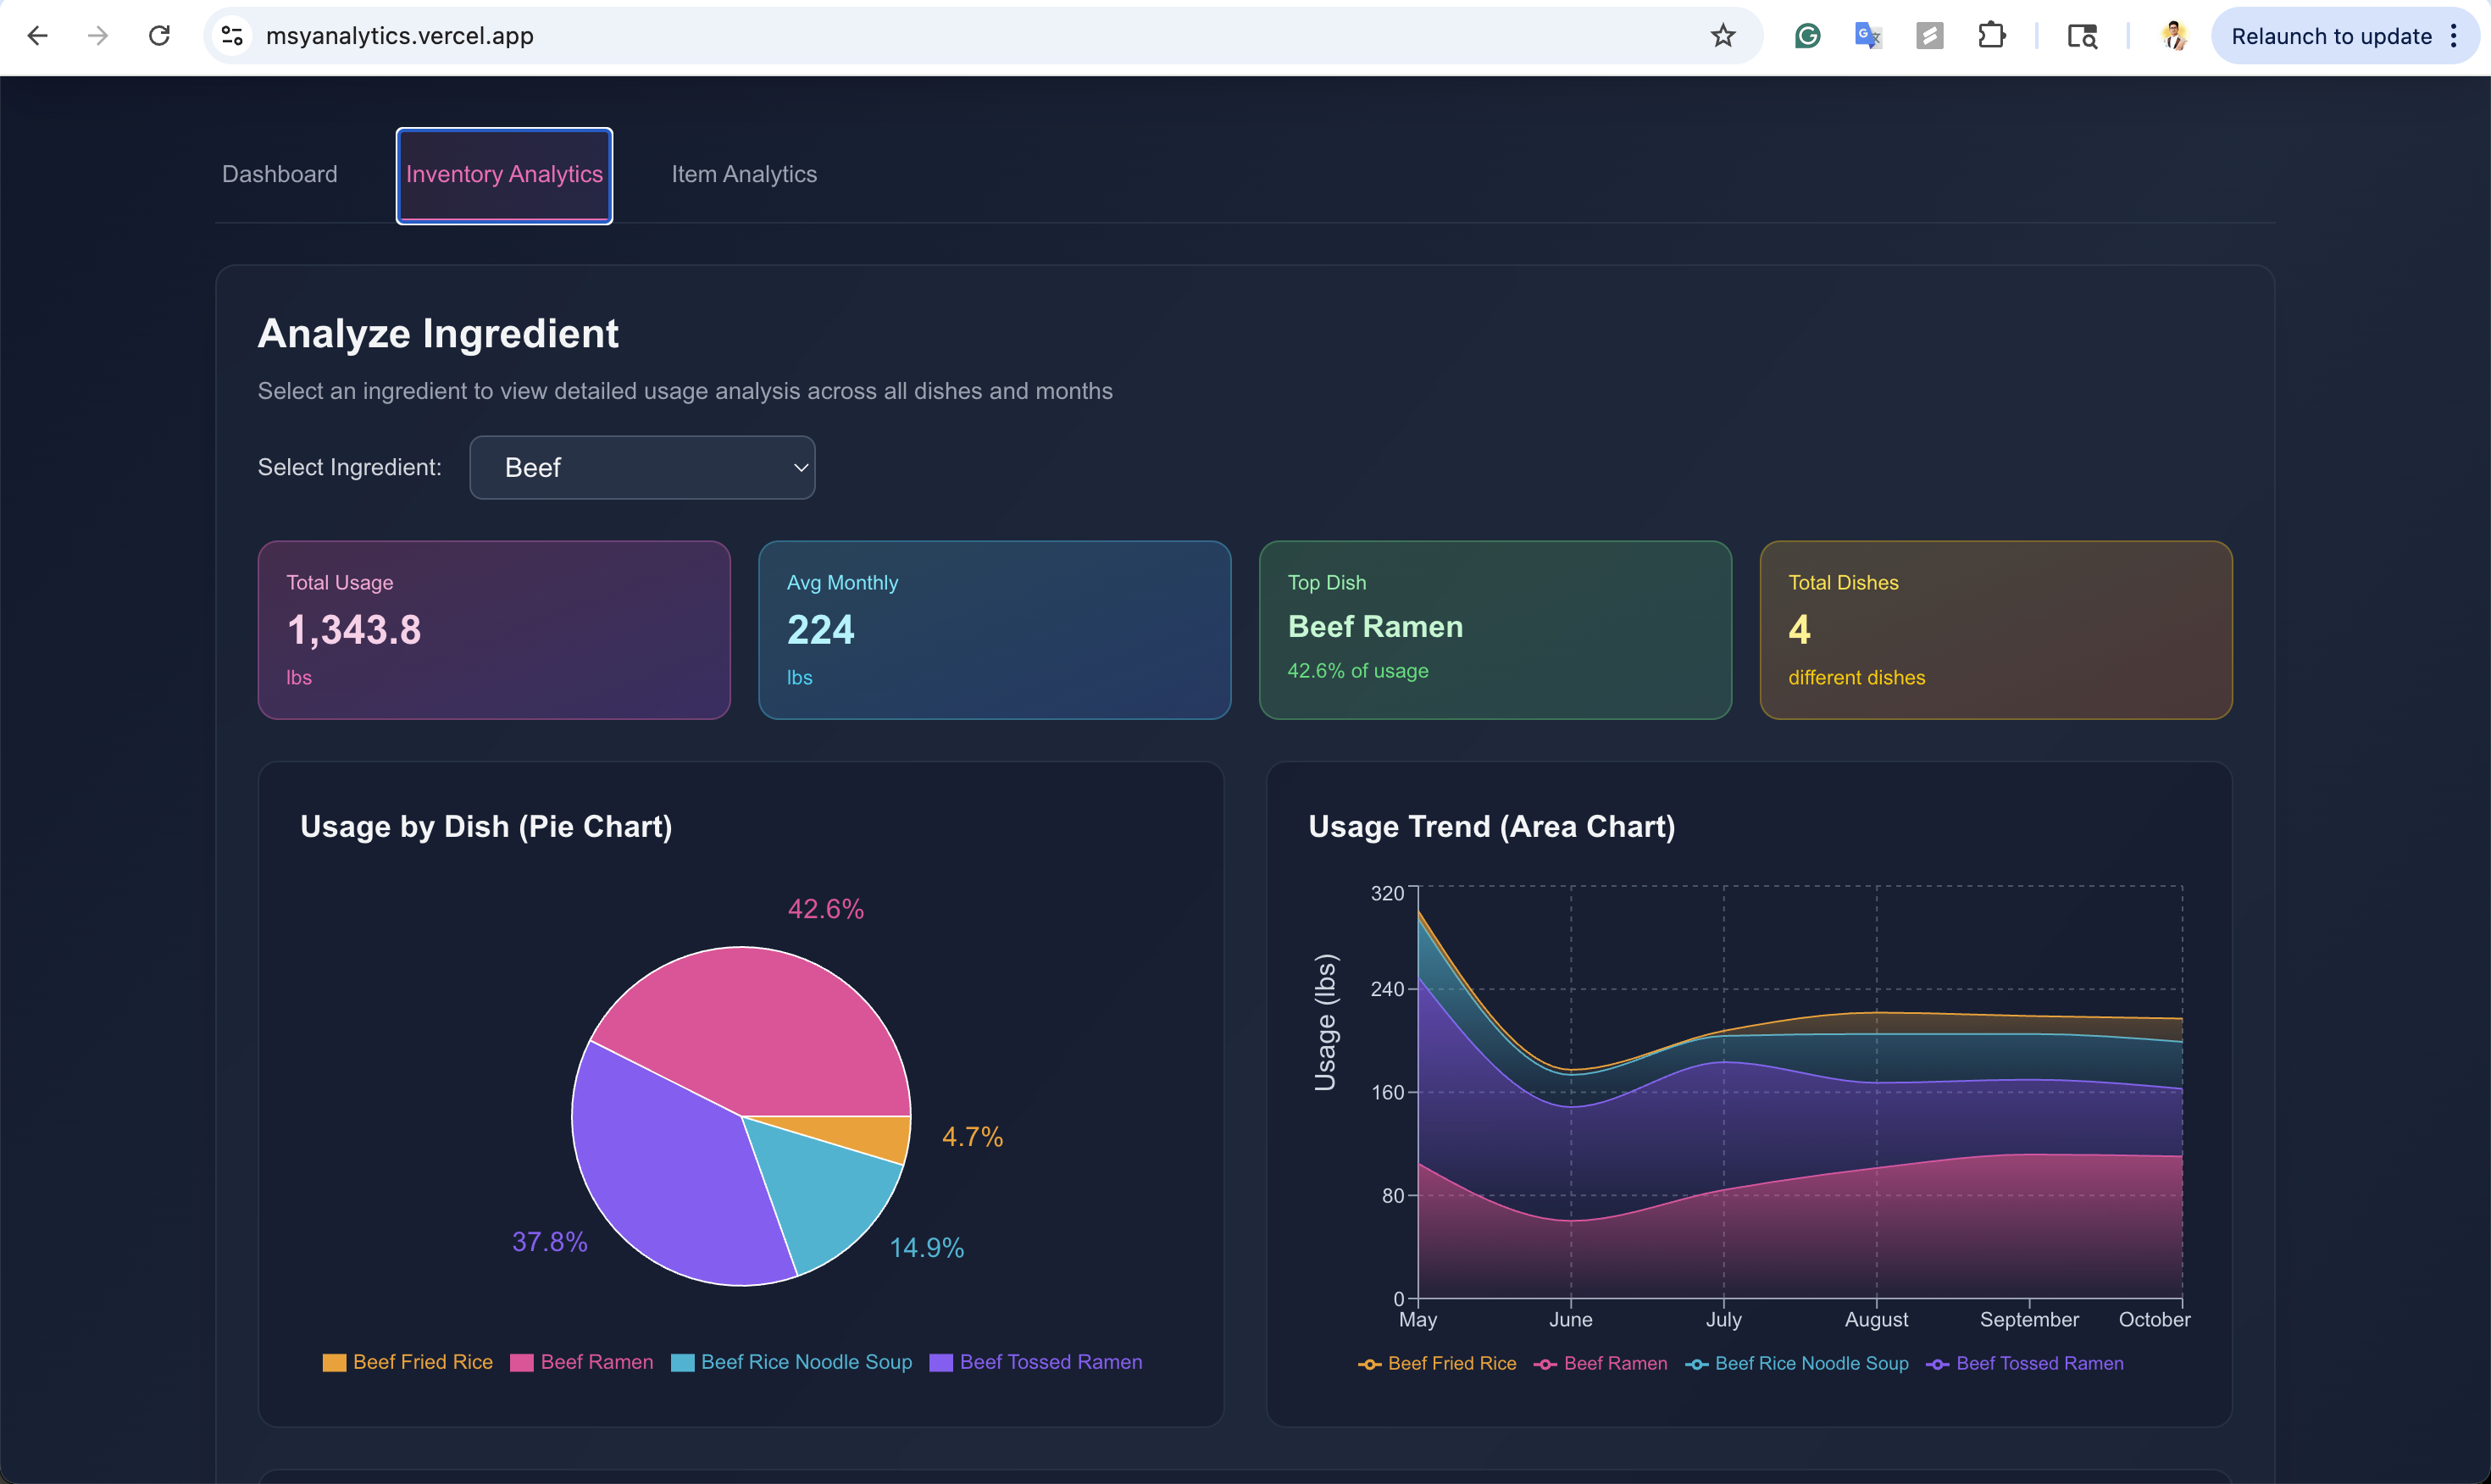Image resolution: width=2491 pixels, height=1484 pixels.
Task: Click the browser back arrow
Action: click(x=37, y=36)
